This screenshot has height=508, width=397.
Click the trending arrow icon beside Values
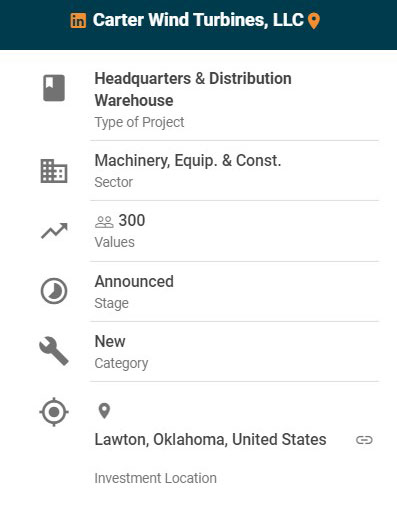coord(54,231)
